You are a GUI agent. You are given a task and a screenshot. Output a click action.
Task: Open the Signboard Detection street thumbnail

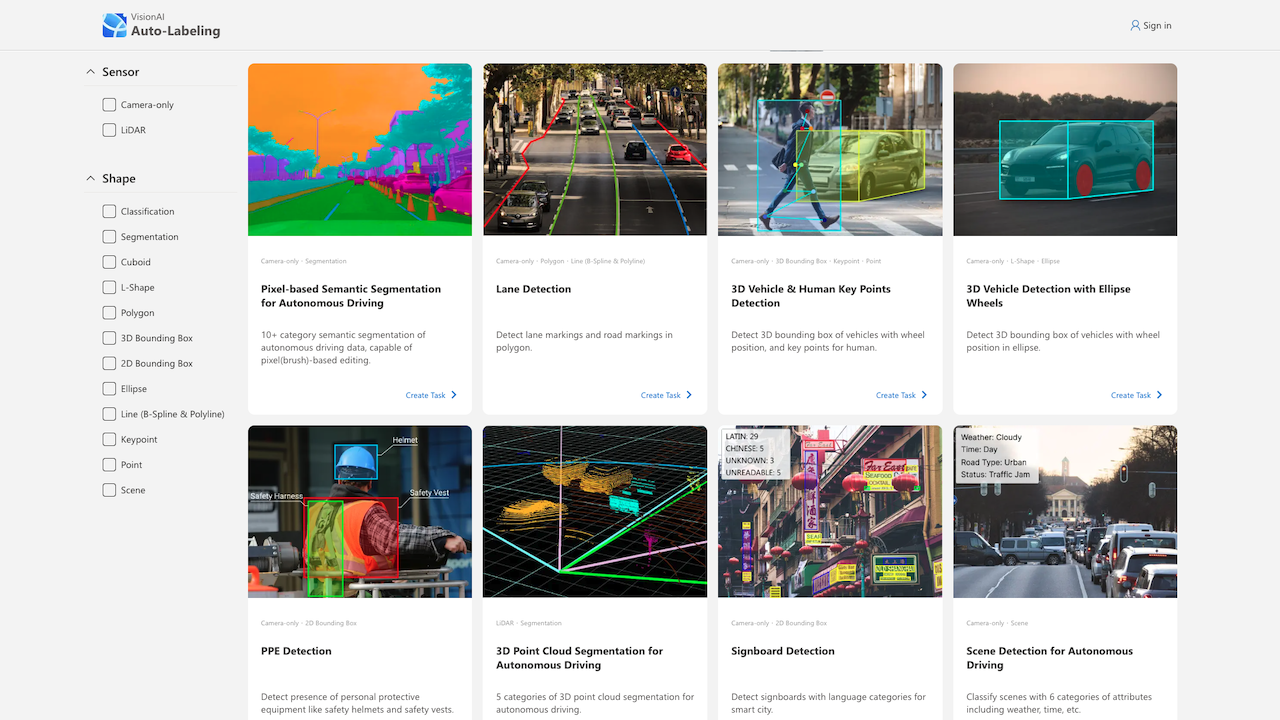pos(830,512)
